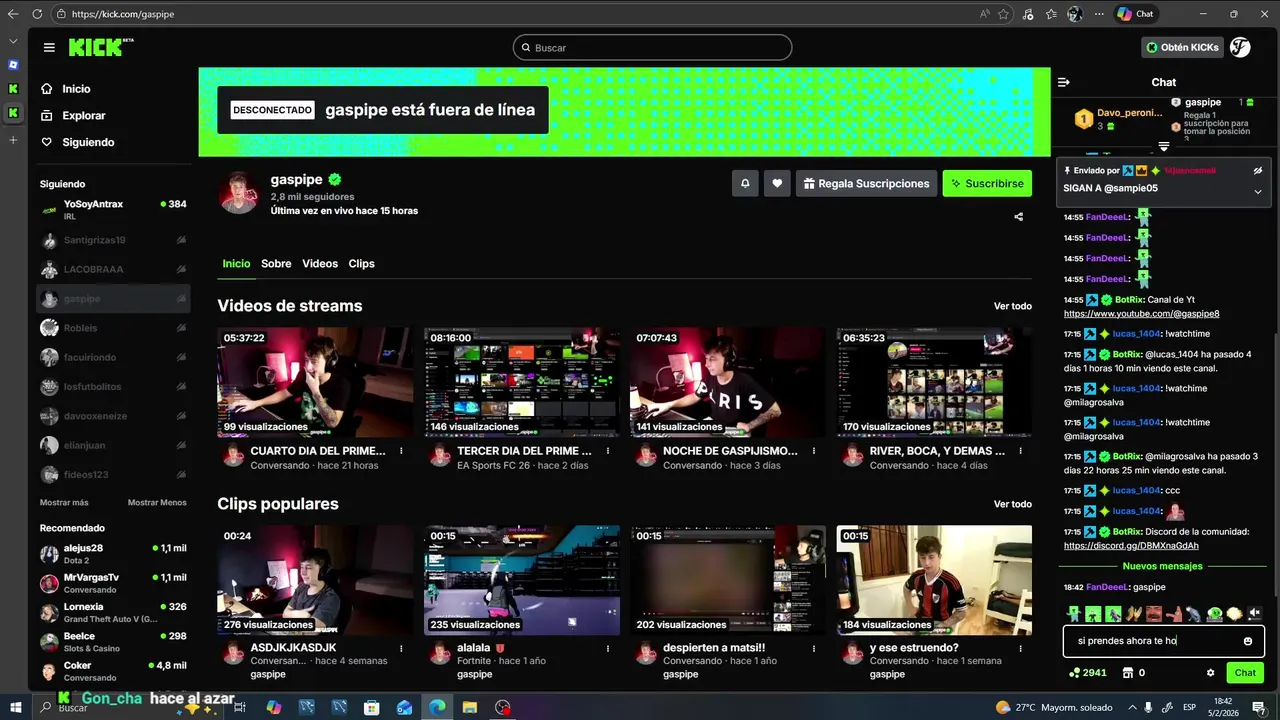1280x720 pixels.
Task: Open the emoji picker in chat input
Action: tap(1248, 641)
